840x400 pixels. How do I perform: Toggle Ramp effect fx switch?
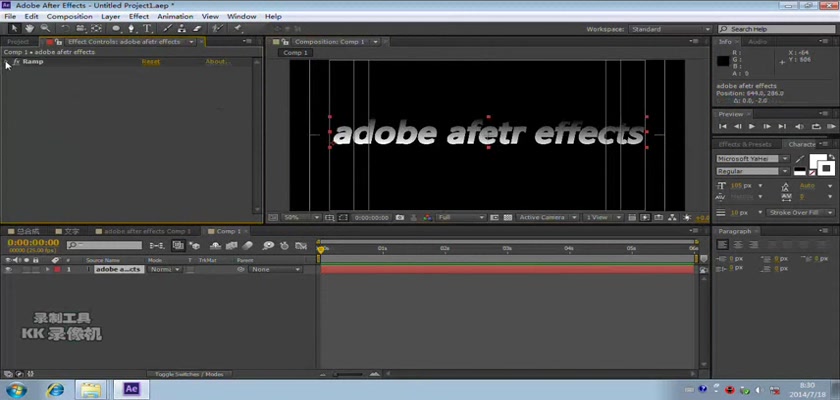[x=16, y=62]
